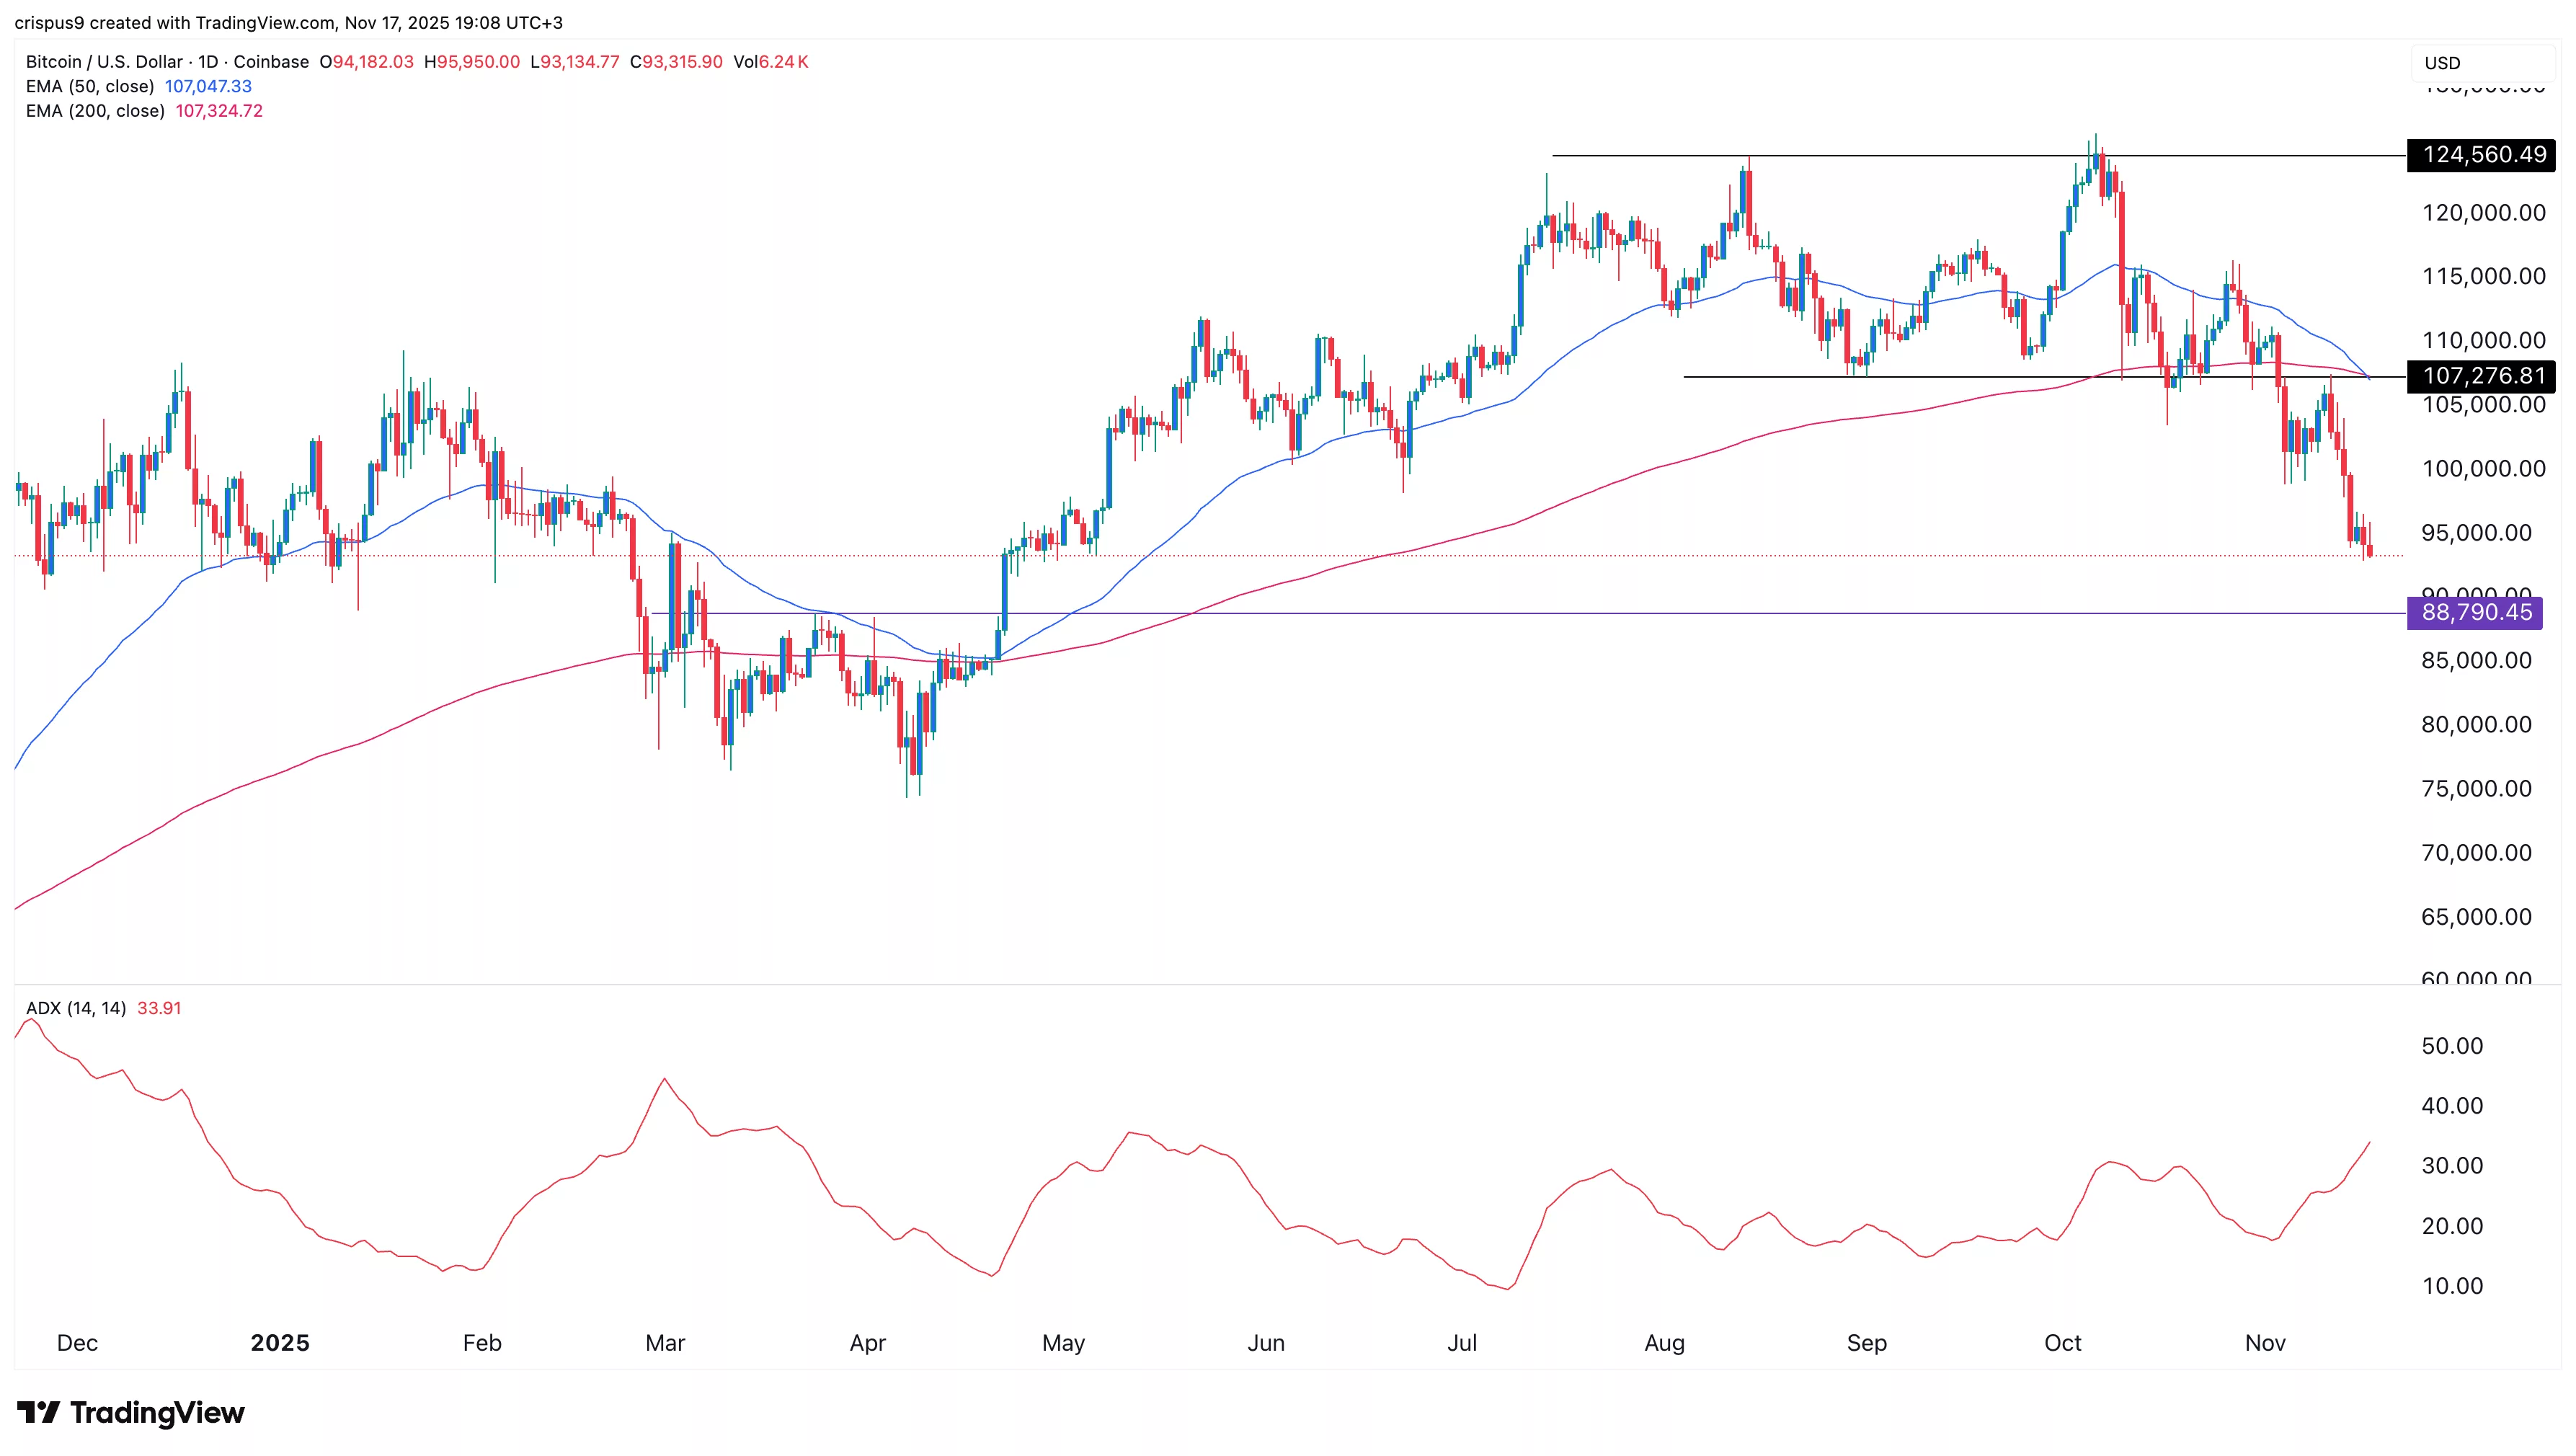This screenshot has width=2576, height=1456.
Task: Select the purple 88,790.45 price label
Action: point(2477,613)
